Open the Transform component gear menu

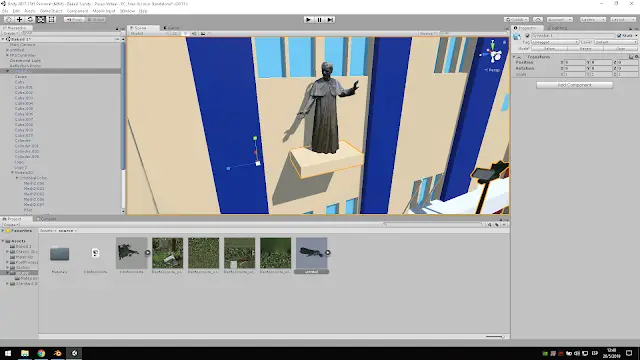(x=637, y=57)
